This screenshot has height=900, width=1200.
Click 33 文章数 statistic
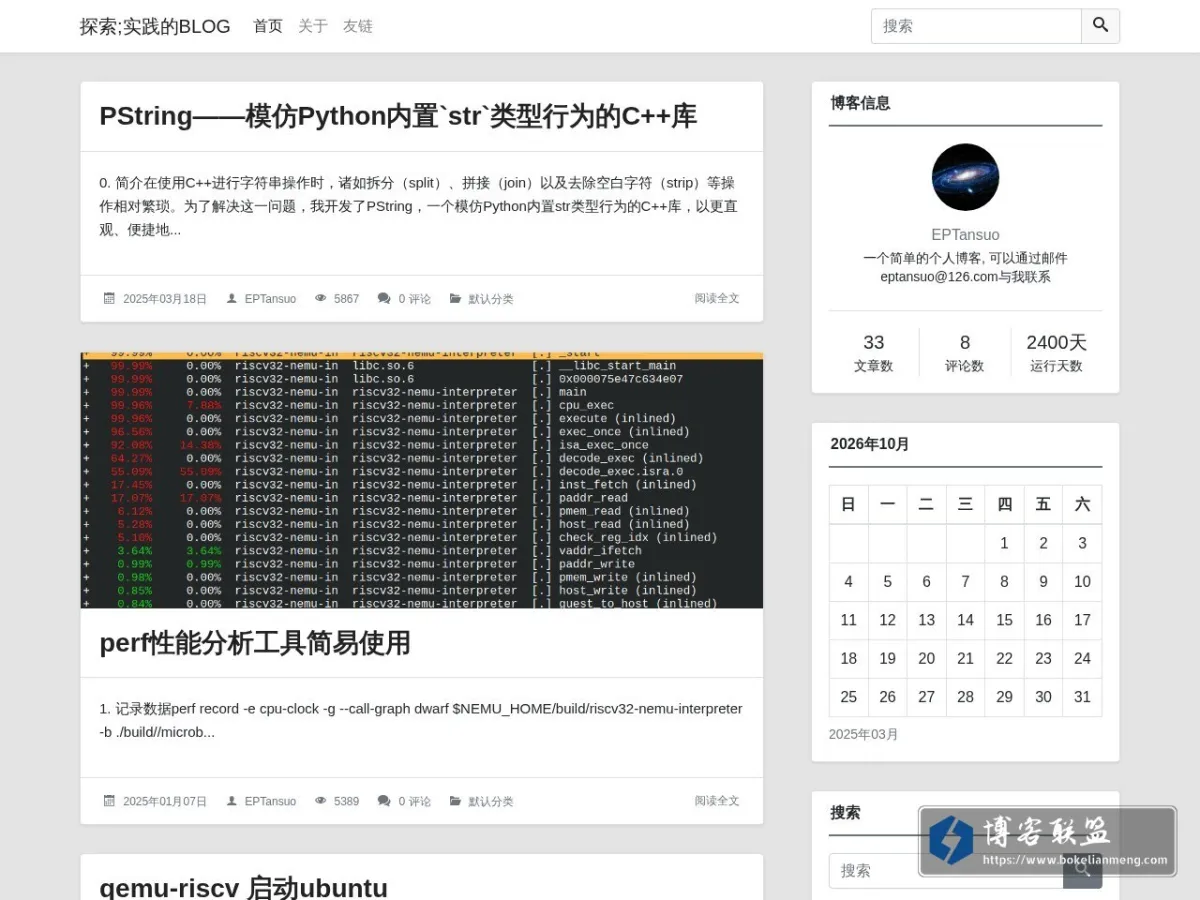tap(874, 352)
